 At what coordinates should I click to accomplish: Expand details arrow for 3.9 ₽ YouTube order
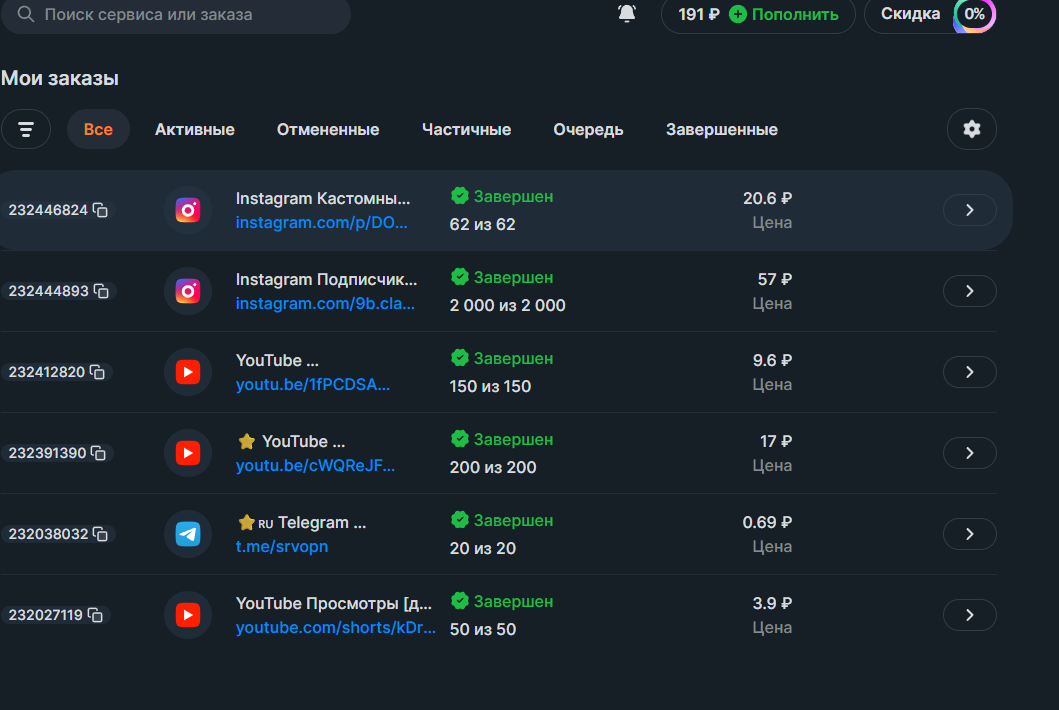pyautogui.click(x=969, y=615)
